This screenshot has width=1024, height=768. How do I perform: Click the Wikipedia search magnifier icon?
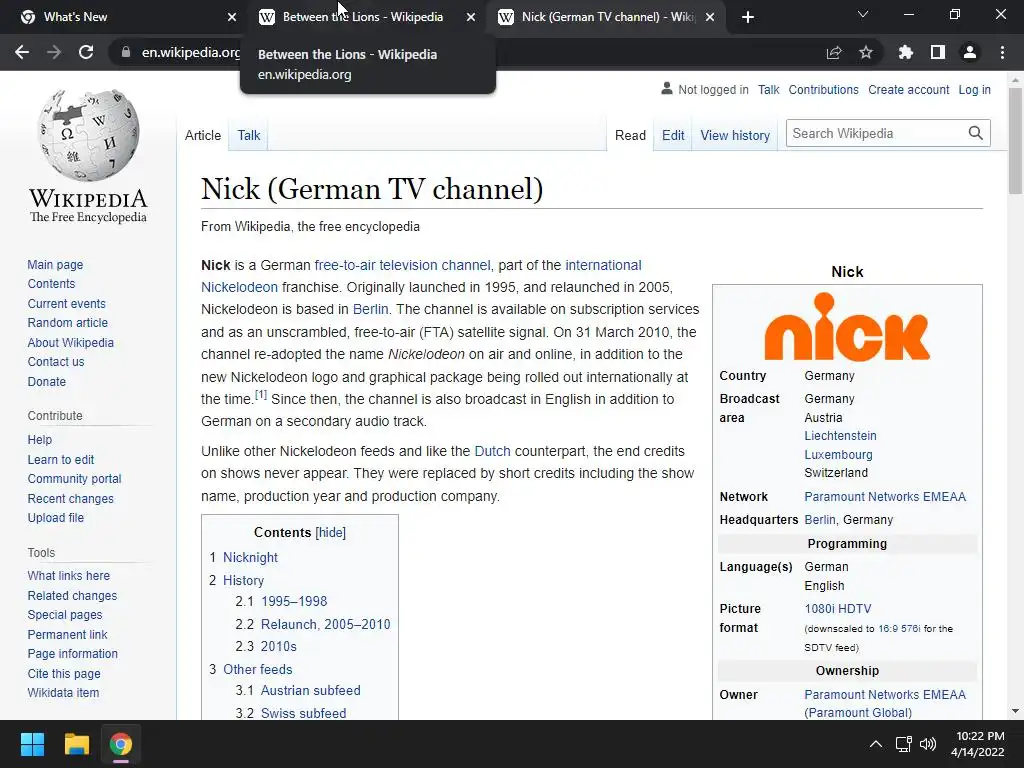point(976,133)
